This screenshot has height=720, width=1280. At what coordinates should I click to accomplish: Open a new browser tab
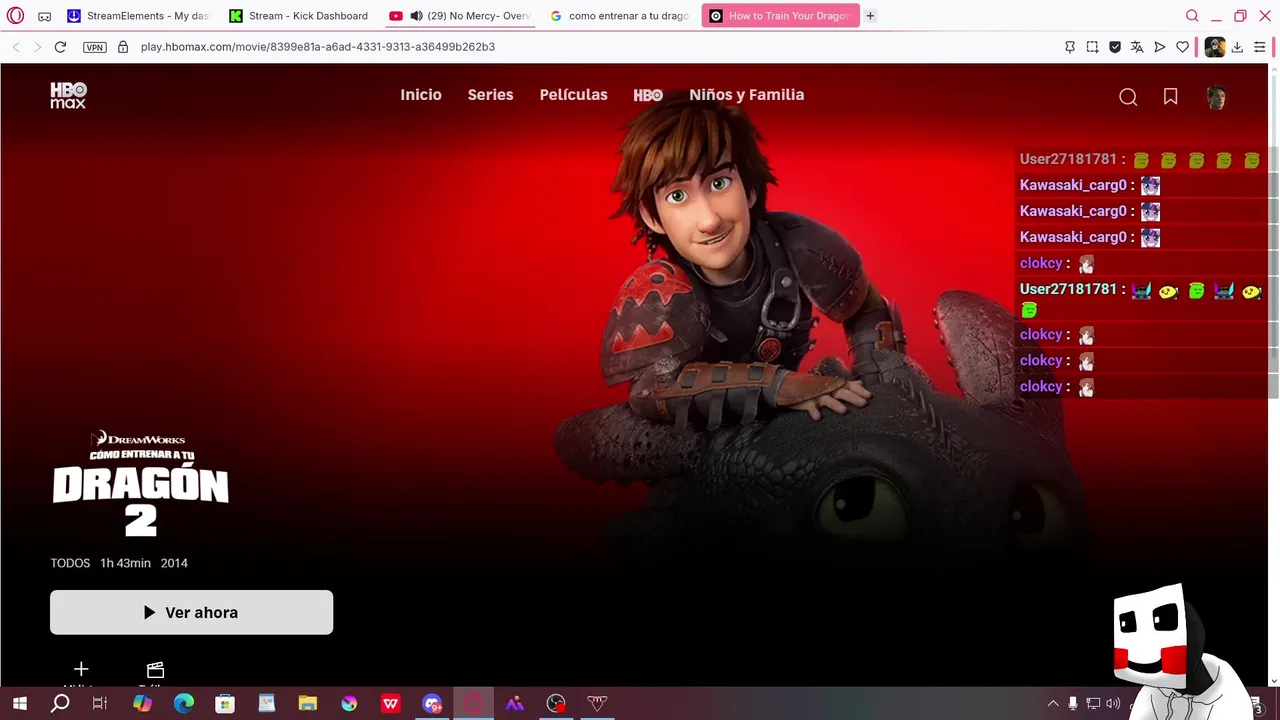click(x=870, y=16)
